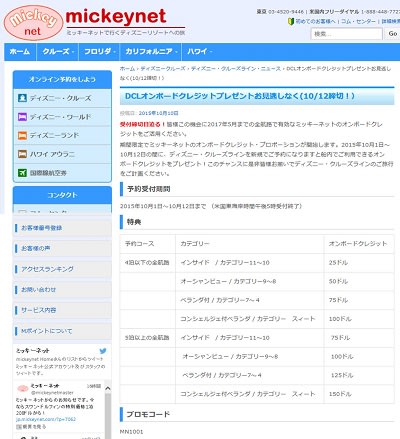Click the Twitter bird icon

coord(103,351)
